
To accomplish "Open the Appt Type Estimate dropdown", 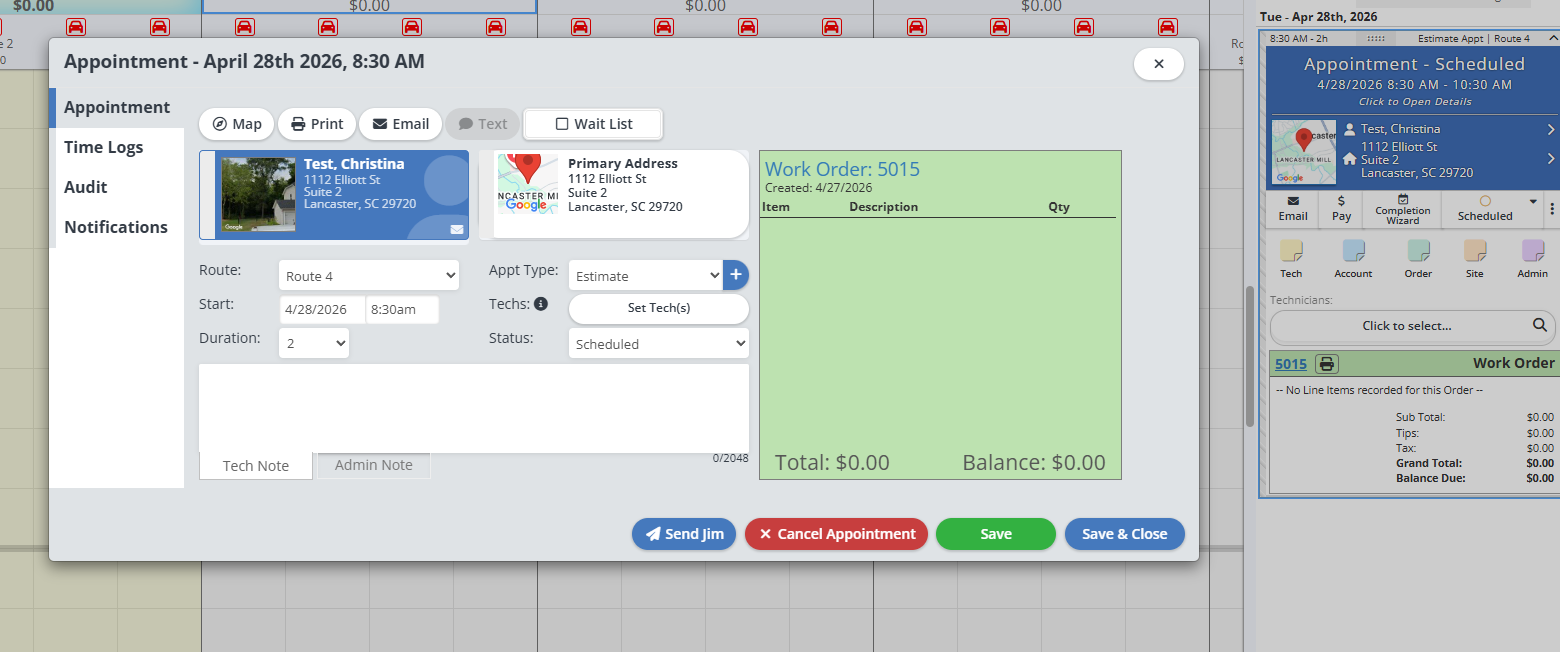I will (x=645, y=276).
